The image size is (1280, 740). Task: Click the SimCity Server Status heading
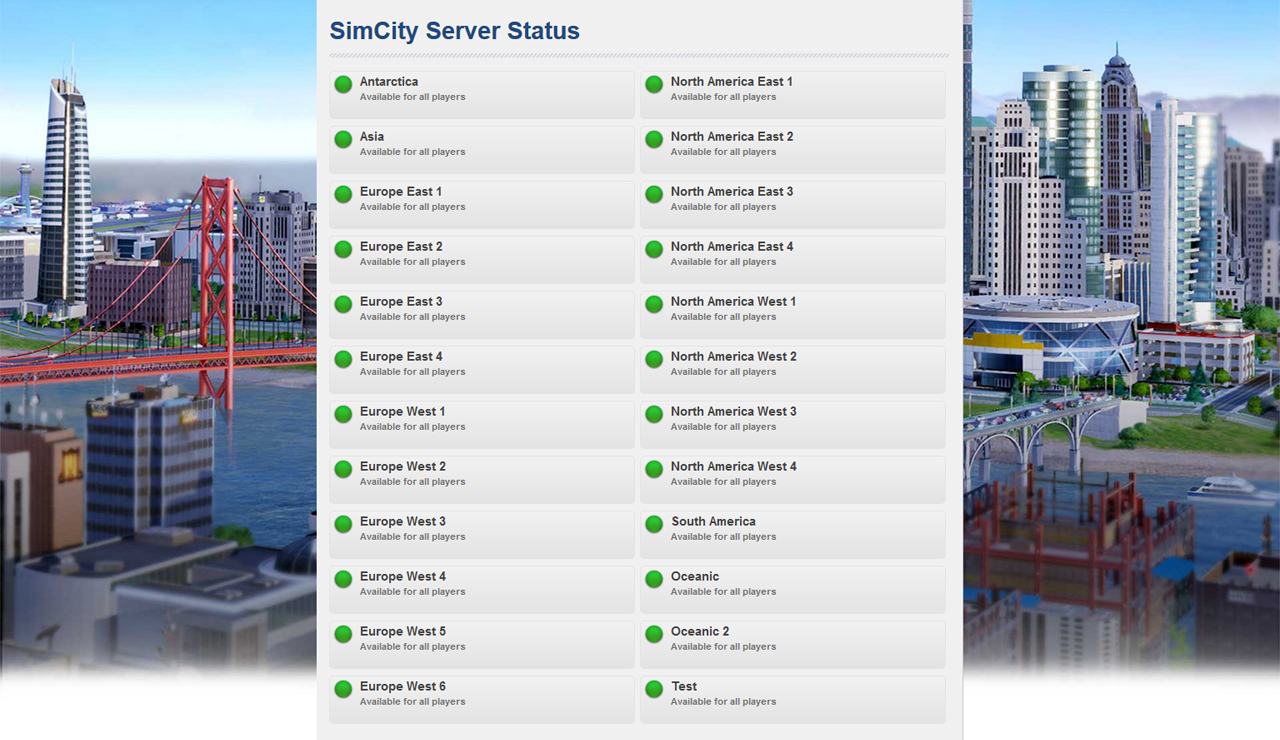(x=455, y=31)
